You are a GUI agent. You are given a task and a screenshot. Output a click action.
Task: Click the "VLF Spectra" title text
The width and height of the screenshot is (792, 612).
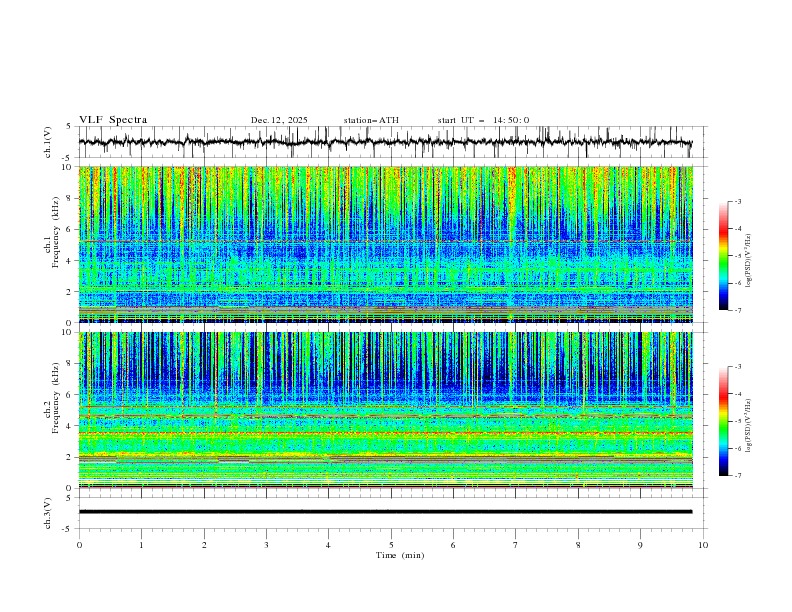click(x=113, y=120)
